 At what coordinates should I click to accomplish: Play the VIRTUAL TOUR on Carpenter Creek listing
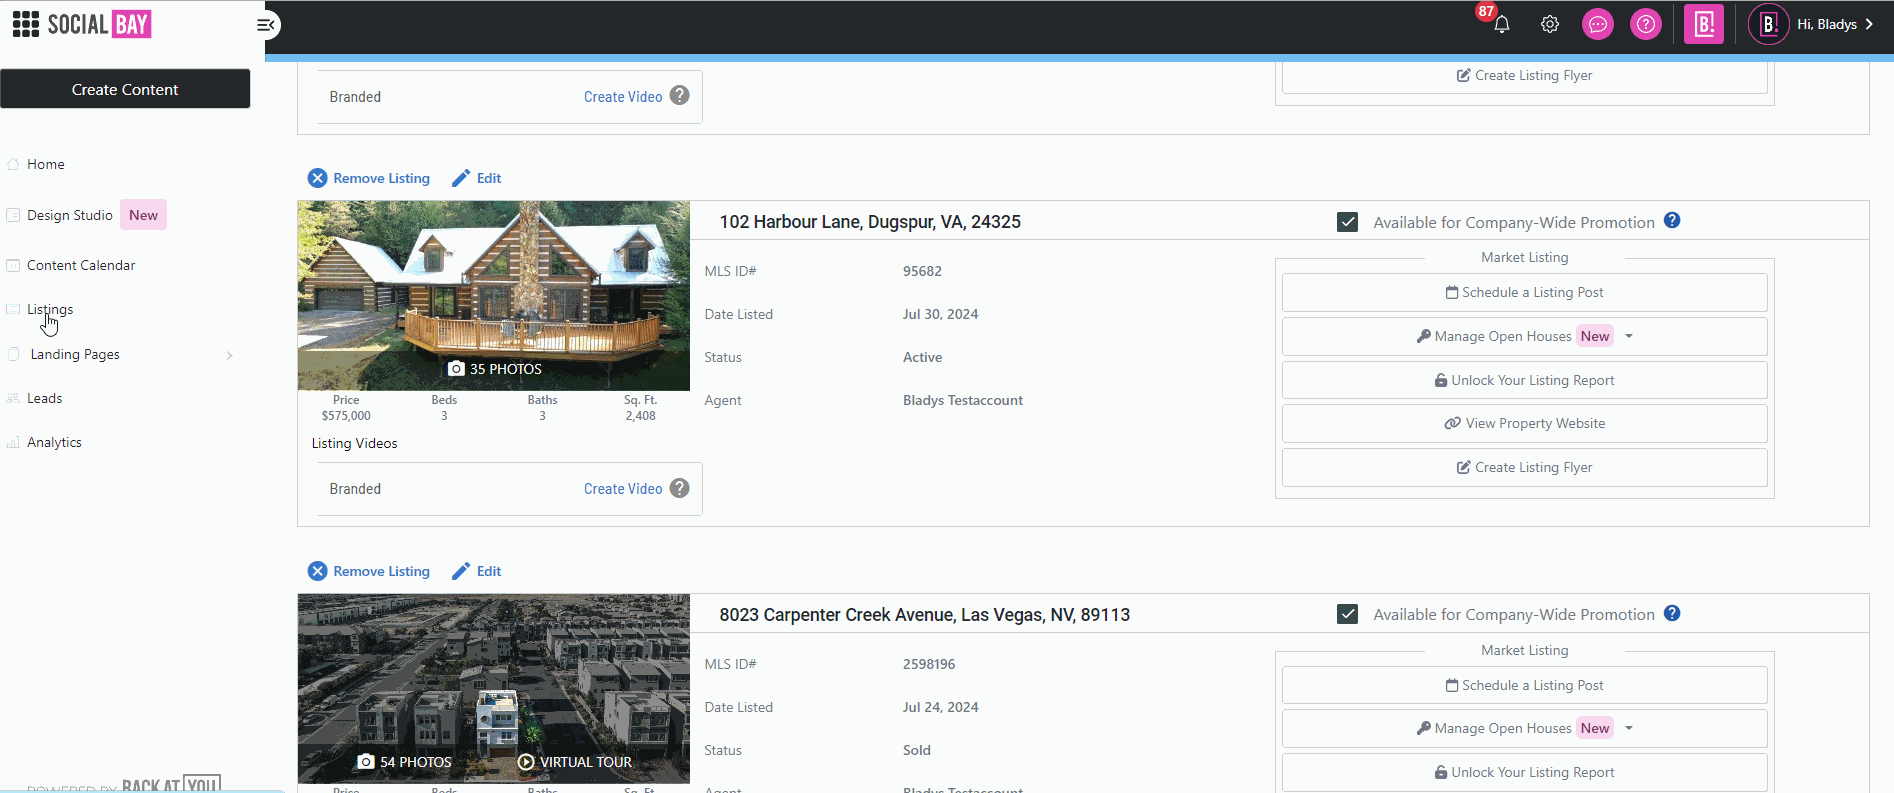coord(575,762)
